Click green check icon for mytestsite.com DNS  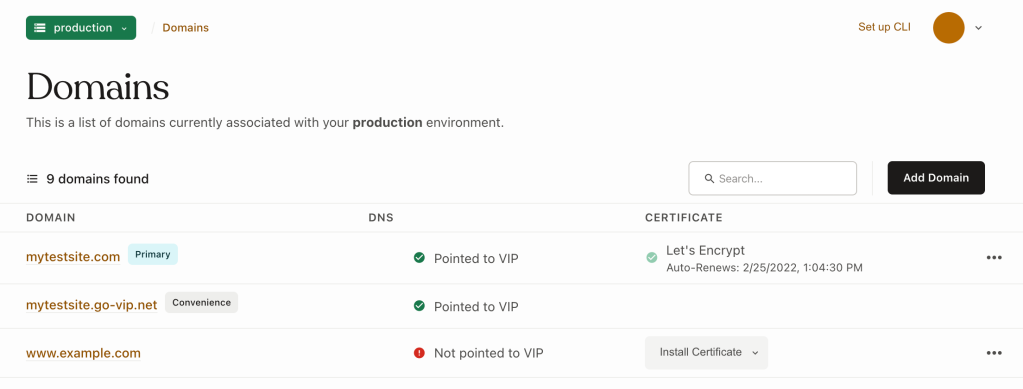[420, 258]
